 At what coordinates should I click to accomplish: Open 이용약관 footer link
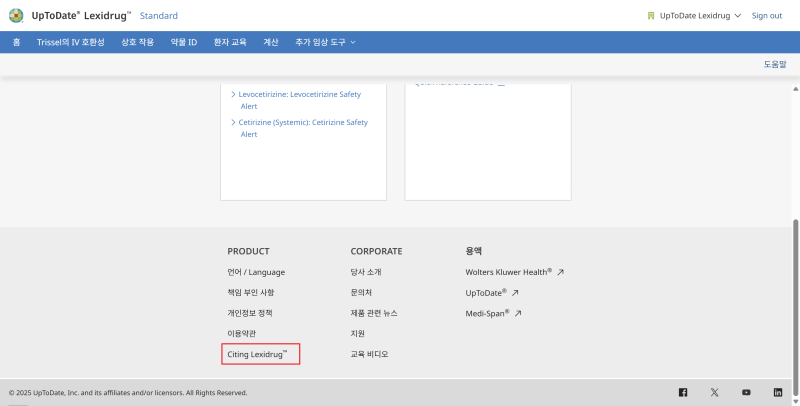[x=241, y=334]
